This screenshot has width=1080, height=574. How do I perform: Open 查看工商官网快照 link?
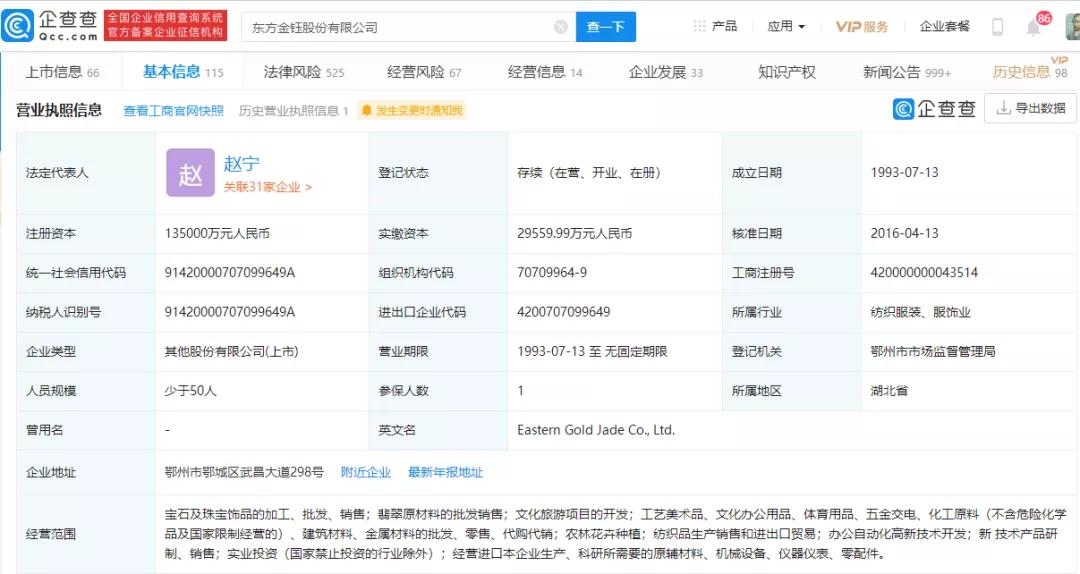tap(174, 110)
